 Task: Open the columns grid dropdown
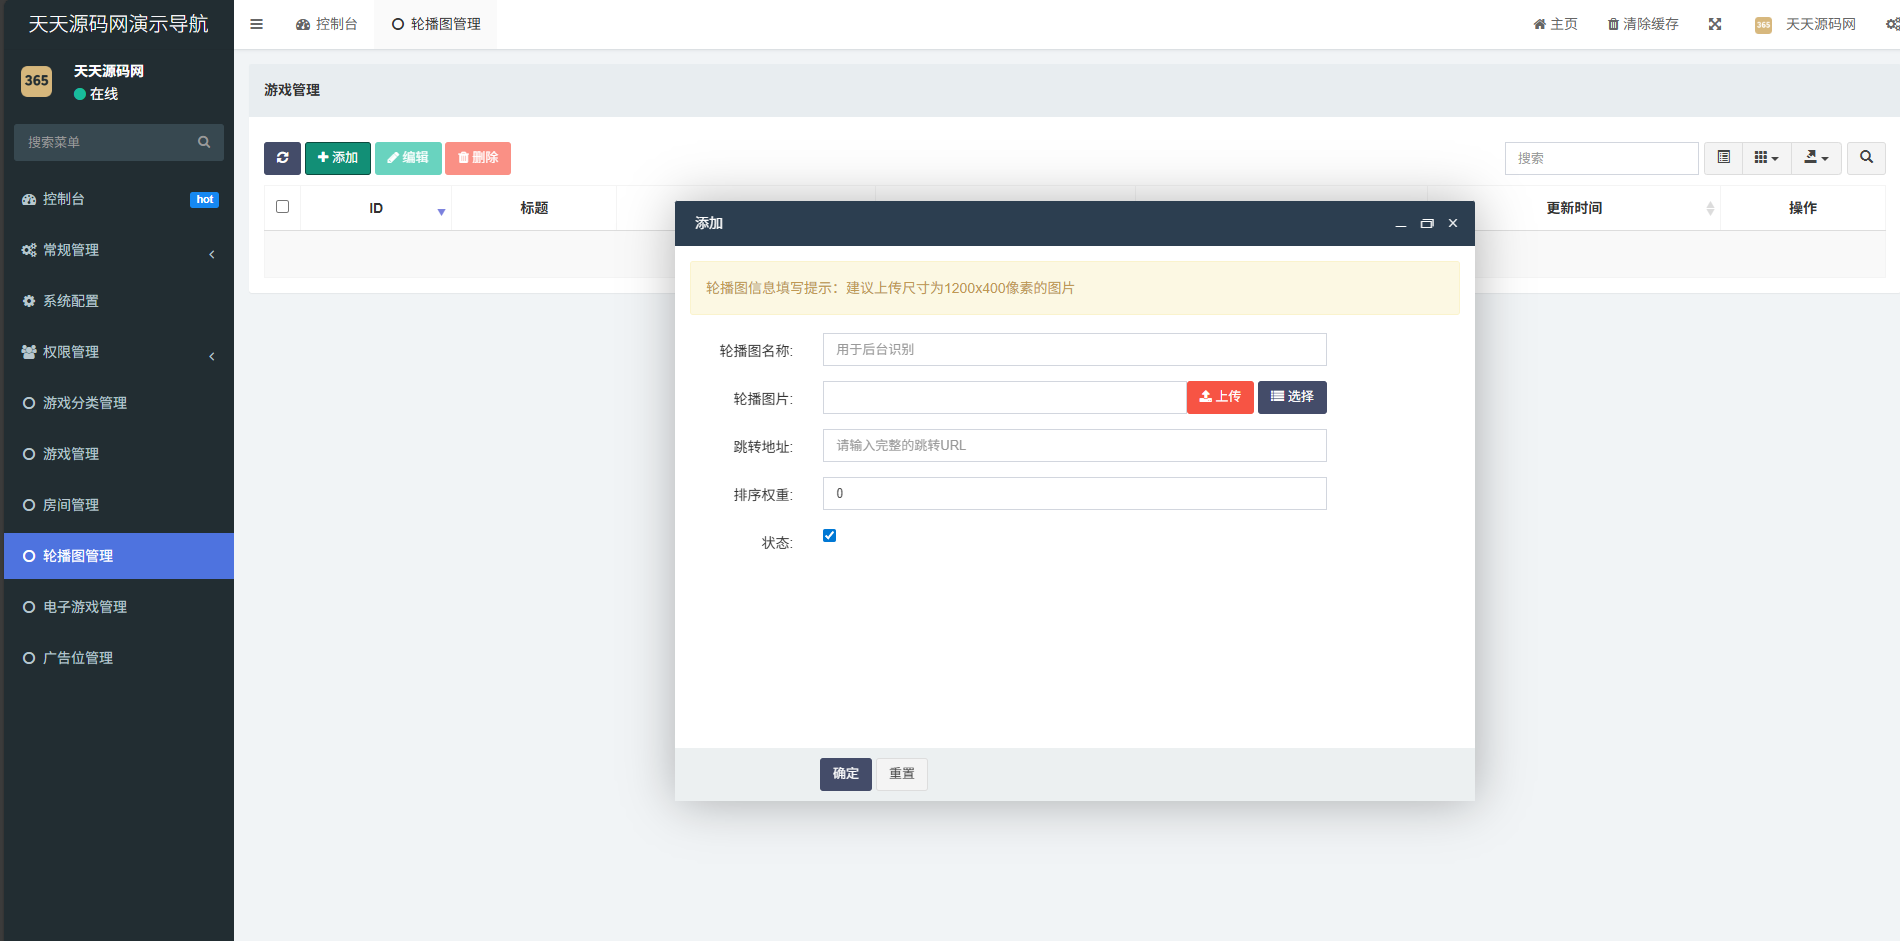[x=1766, y=158]
